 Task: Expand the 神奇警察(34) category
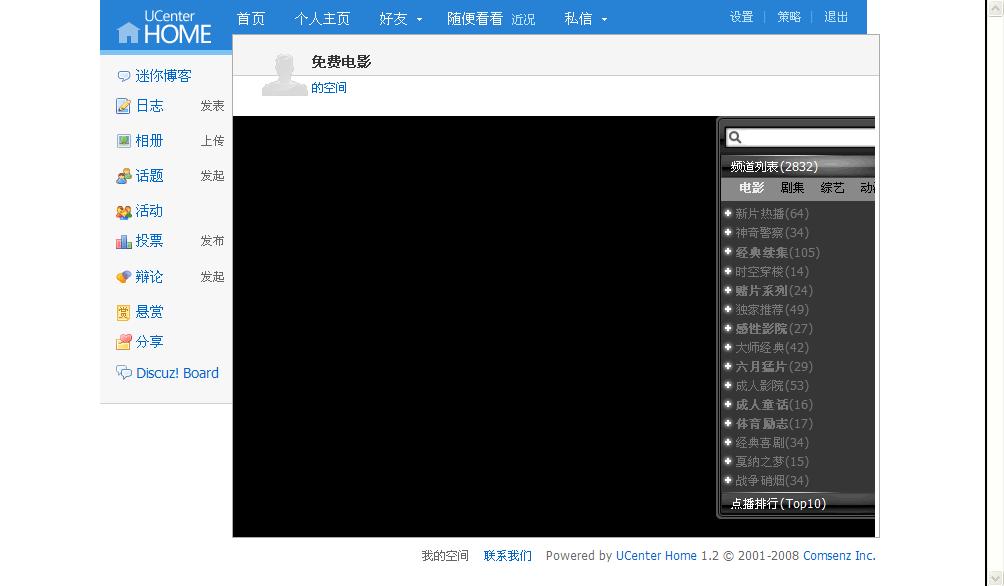point(727,232)
